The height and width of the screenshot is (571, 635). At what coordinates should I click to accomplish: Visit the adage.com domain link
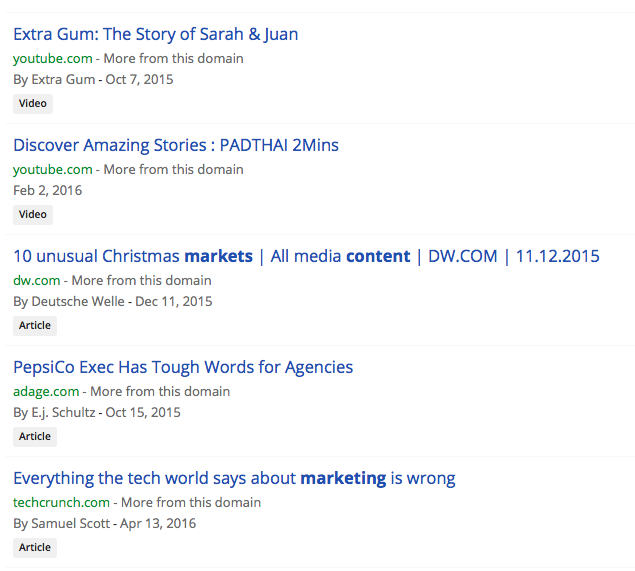45,391
